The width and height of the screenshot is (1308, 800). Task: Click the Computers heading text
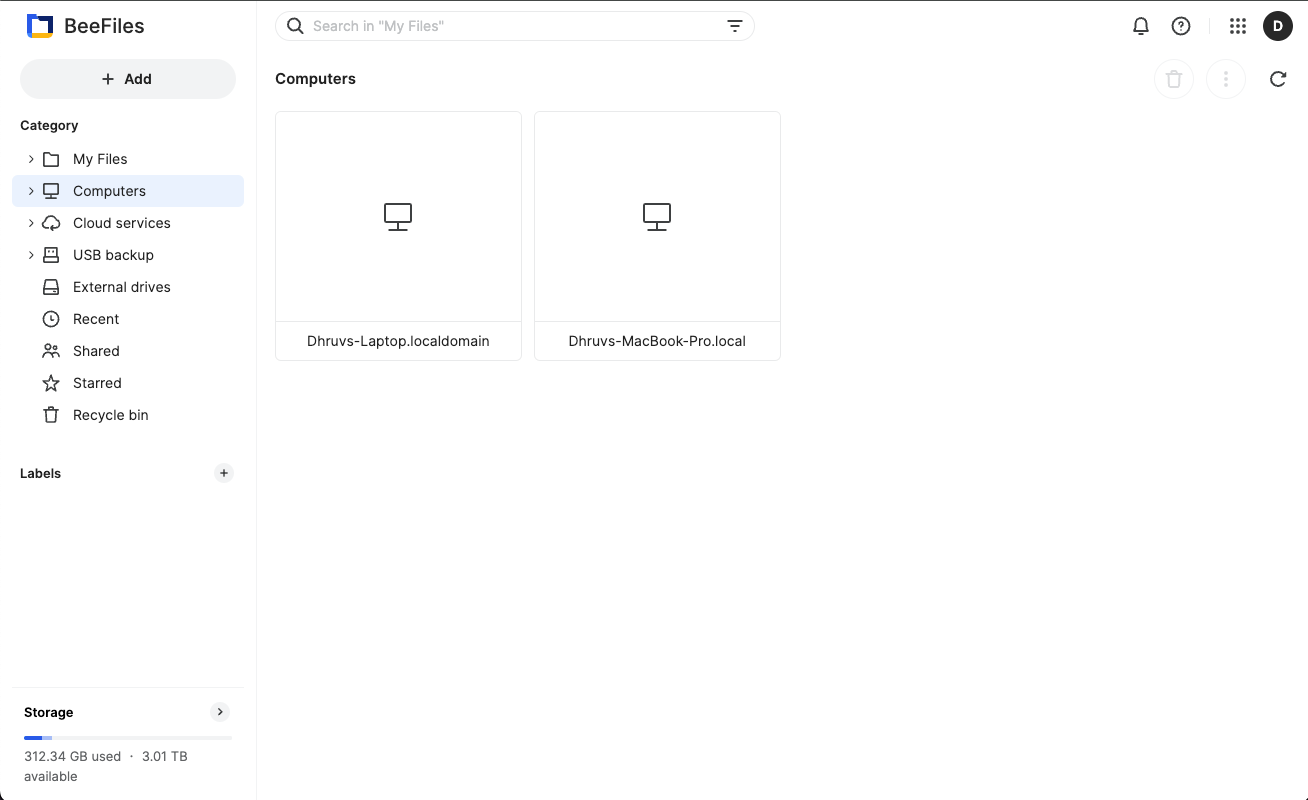[x=315, y=79]
